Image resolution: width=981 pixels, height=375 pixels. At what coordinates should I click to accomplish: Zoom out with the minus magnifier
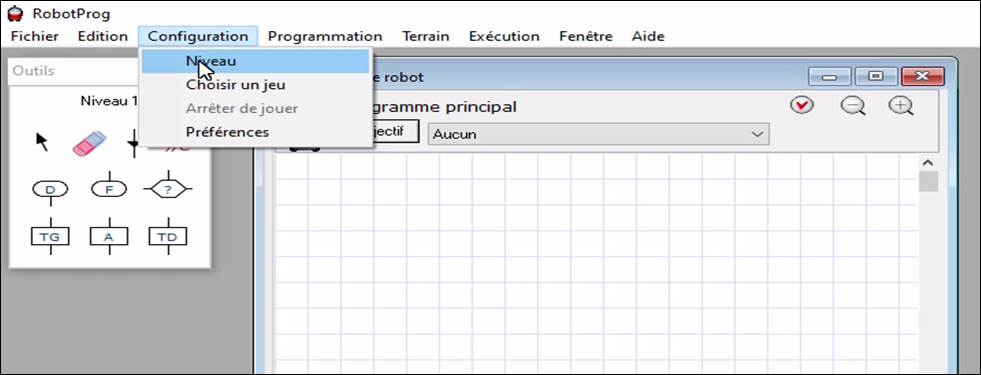pyautogui.click(x=853, y=106)
